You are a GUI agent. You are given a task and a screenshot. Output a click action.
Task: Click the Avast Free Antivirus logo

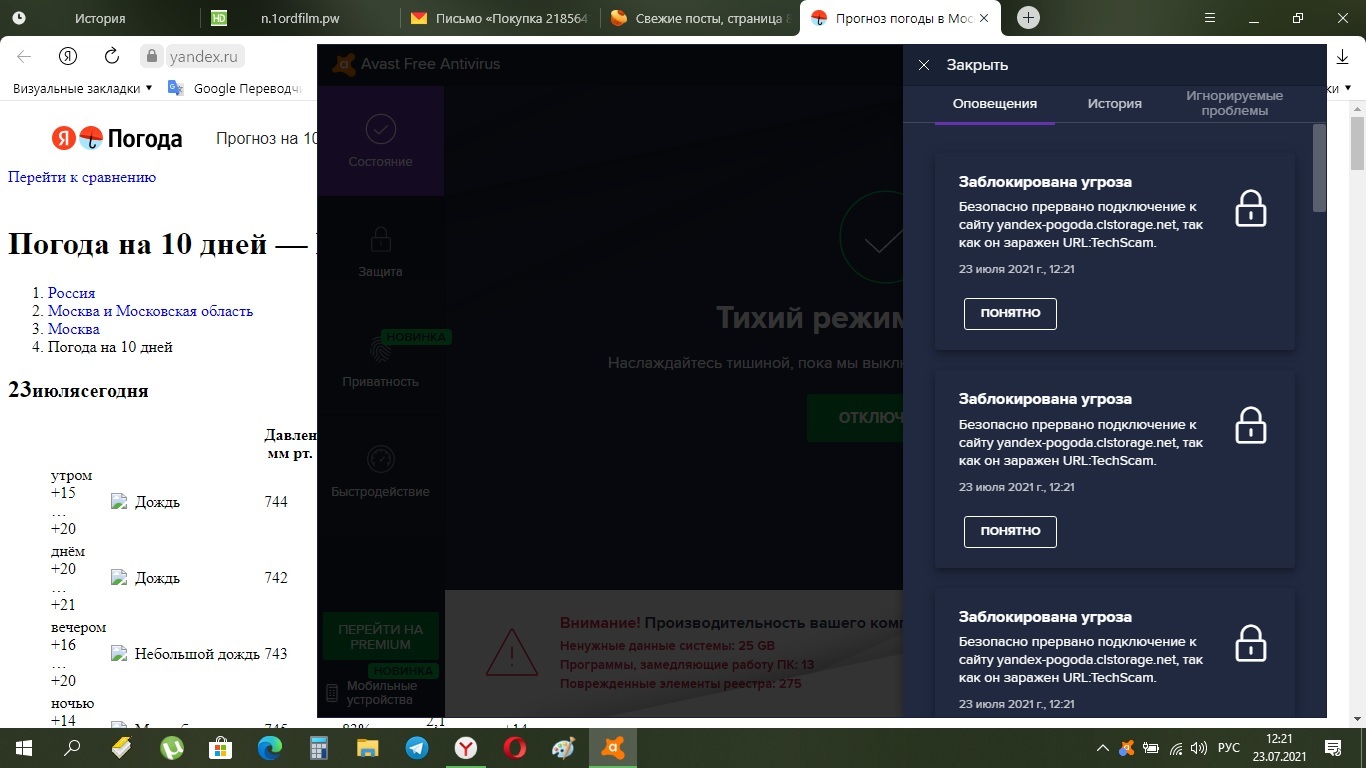tap(343, 64)
